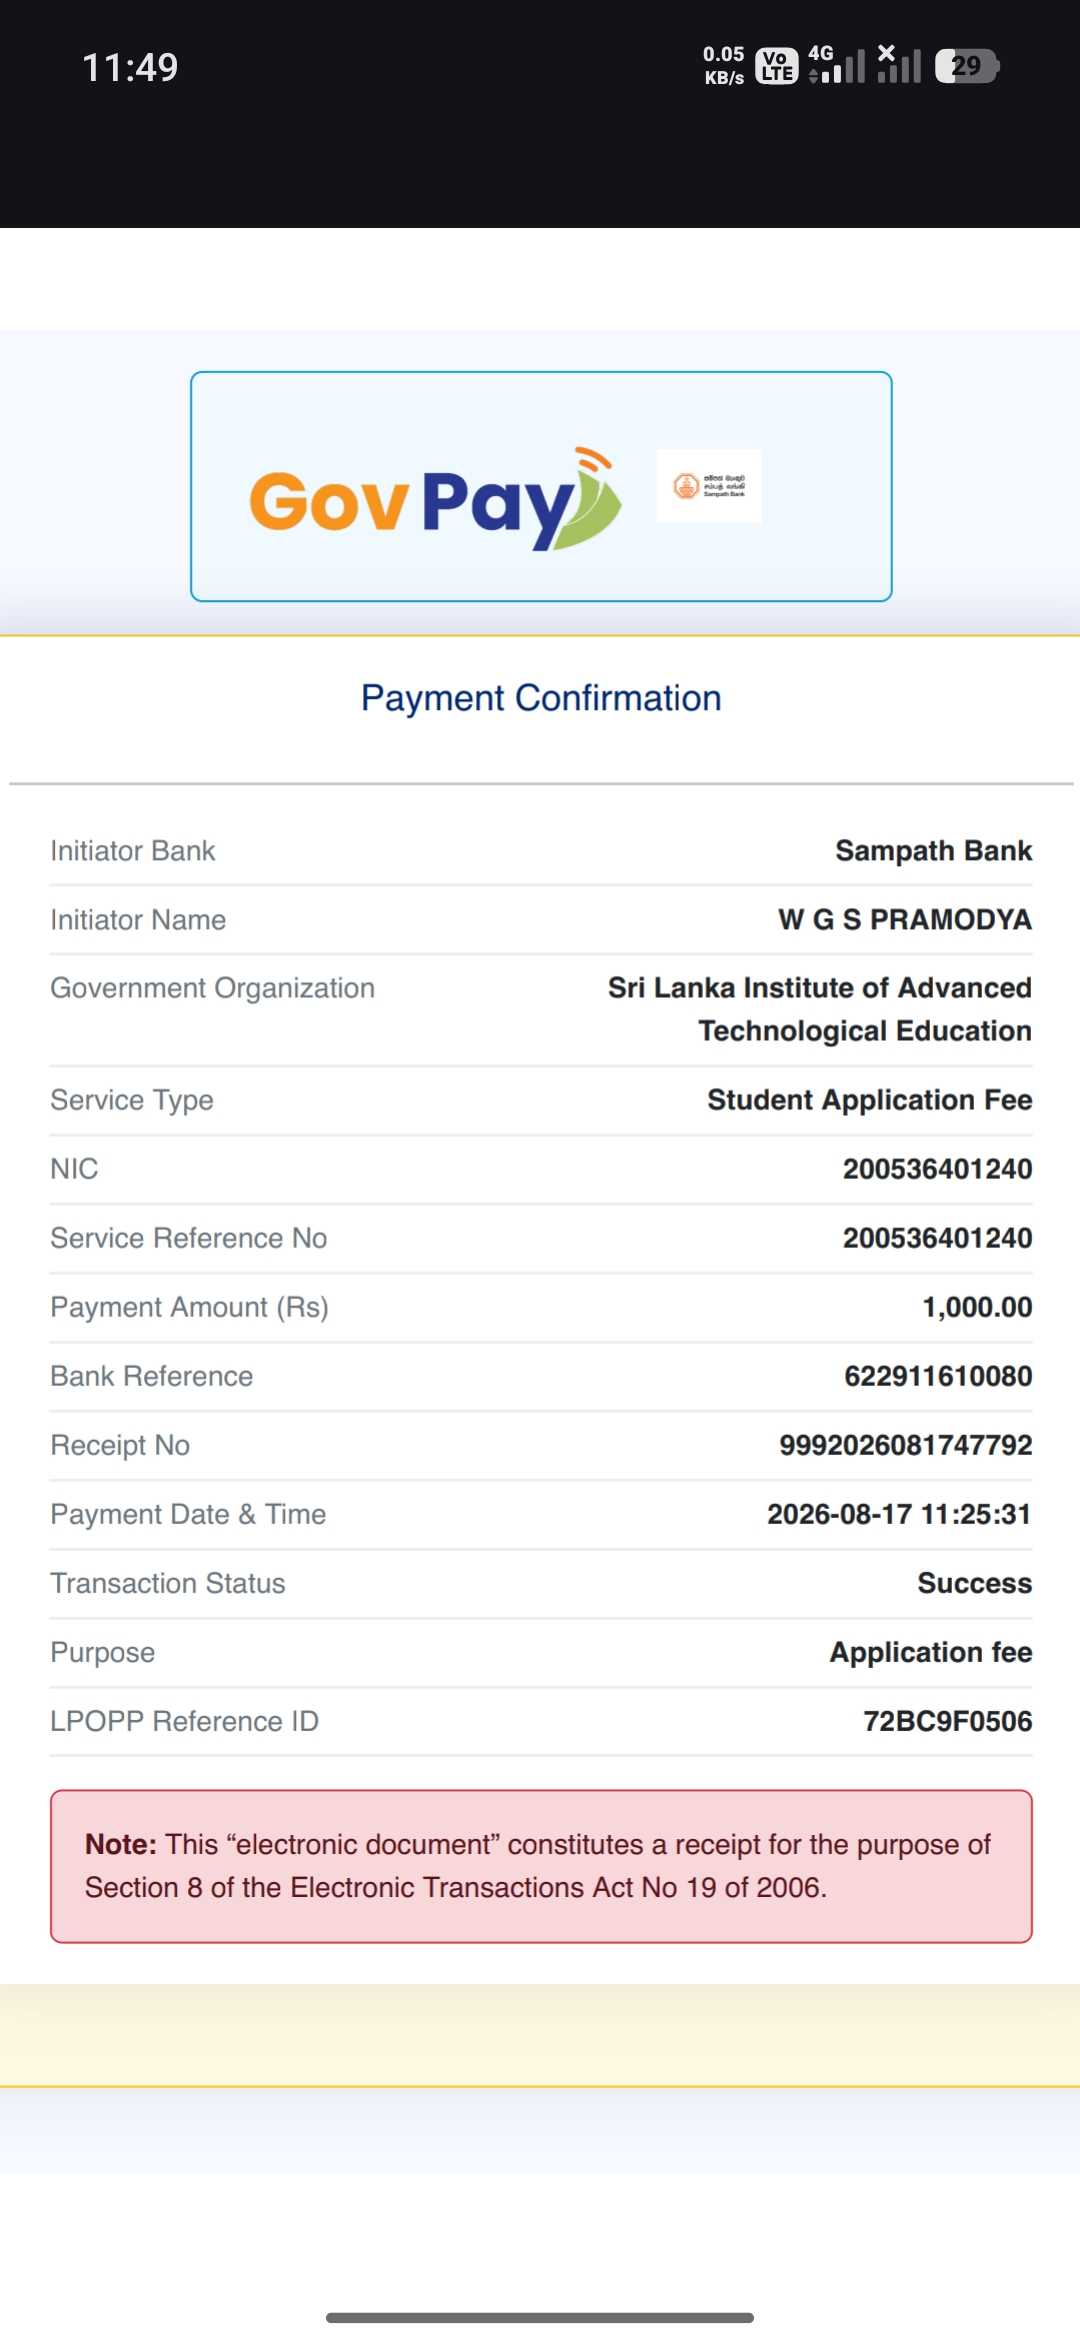Tap the Payment Date & Time value
Viewport: 1080px width, 2340px height.
pos(899,1514)
